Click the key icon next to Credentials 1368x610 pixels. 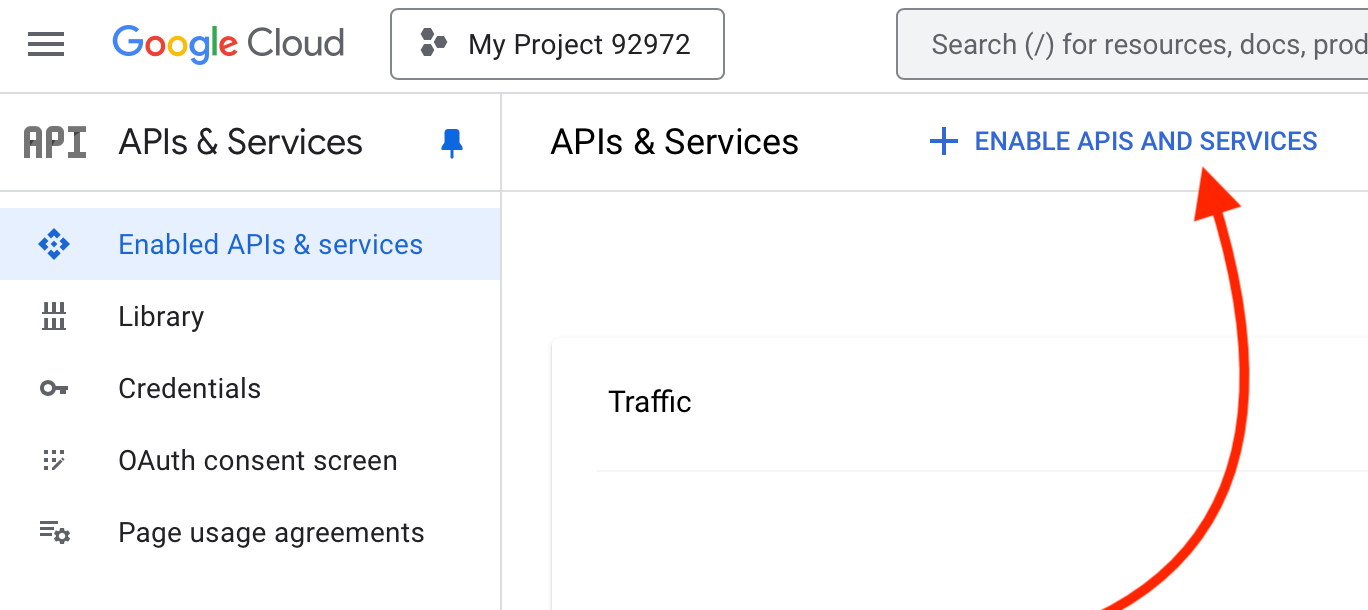click(x=54, y=388)
